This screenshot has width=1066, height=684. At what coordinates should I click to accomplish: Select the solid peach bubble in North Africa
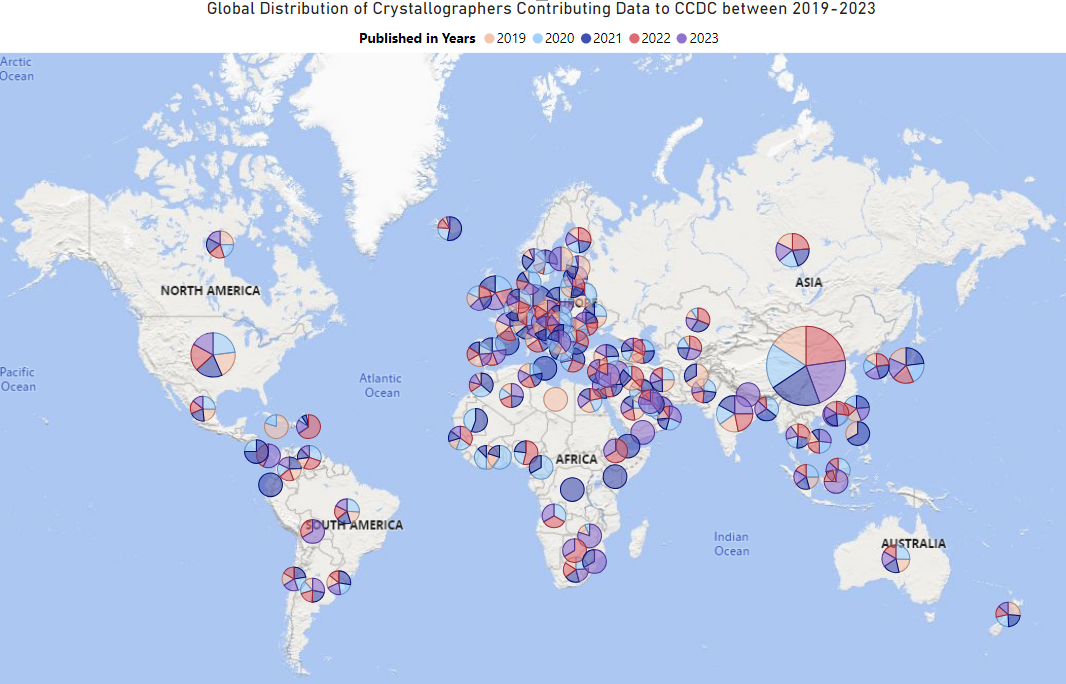(555, 400)
